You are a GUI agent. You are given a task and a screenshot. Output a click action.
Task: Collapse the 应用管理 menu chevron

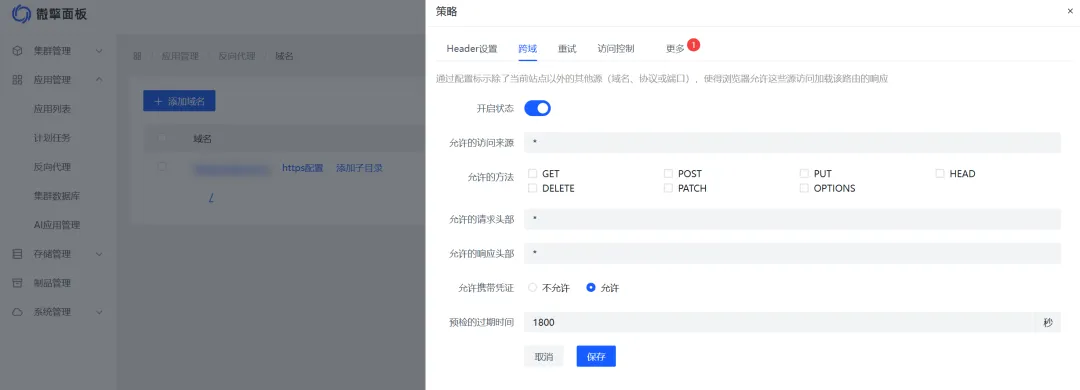pos(99,80)
